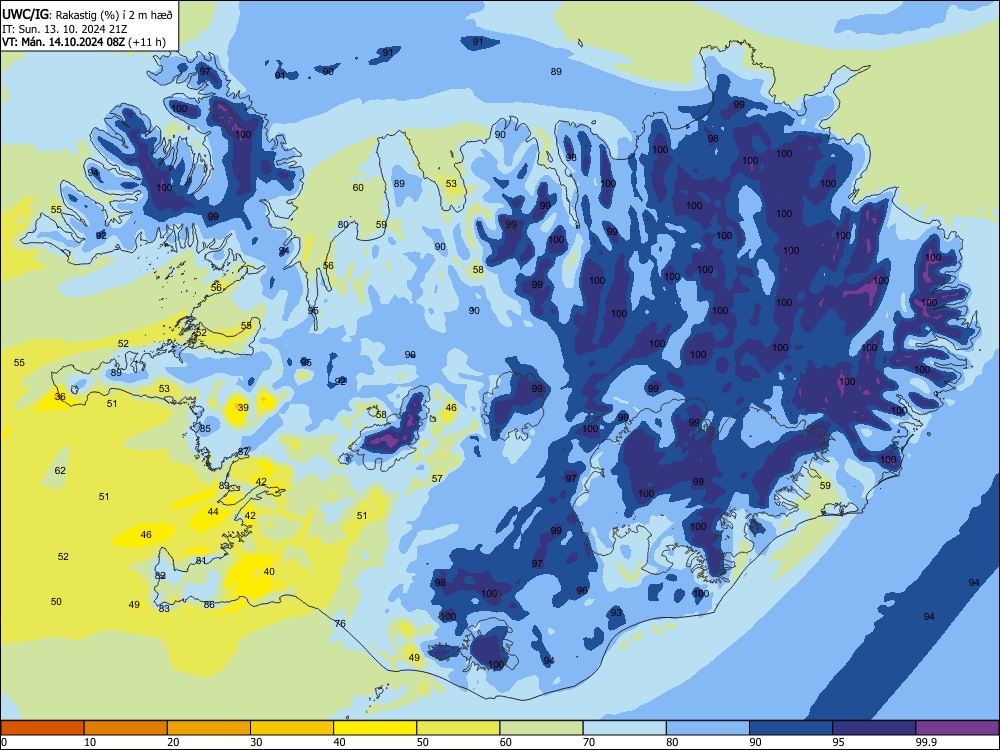Click the purple legend swatch above 99.9
This screenshot has width=1000, height=750.
957,728
